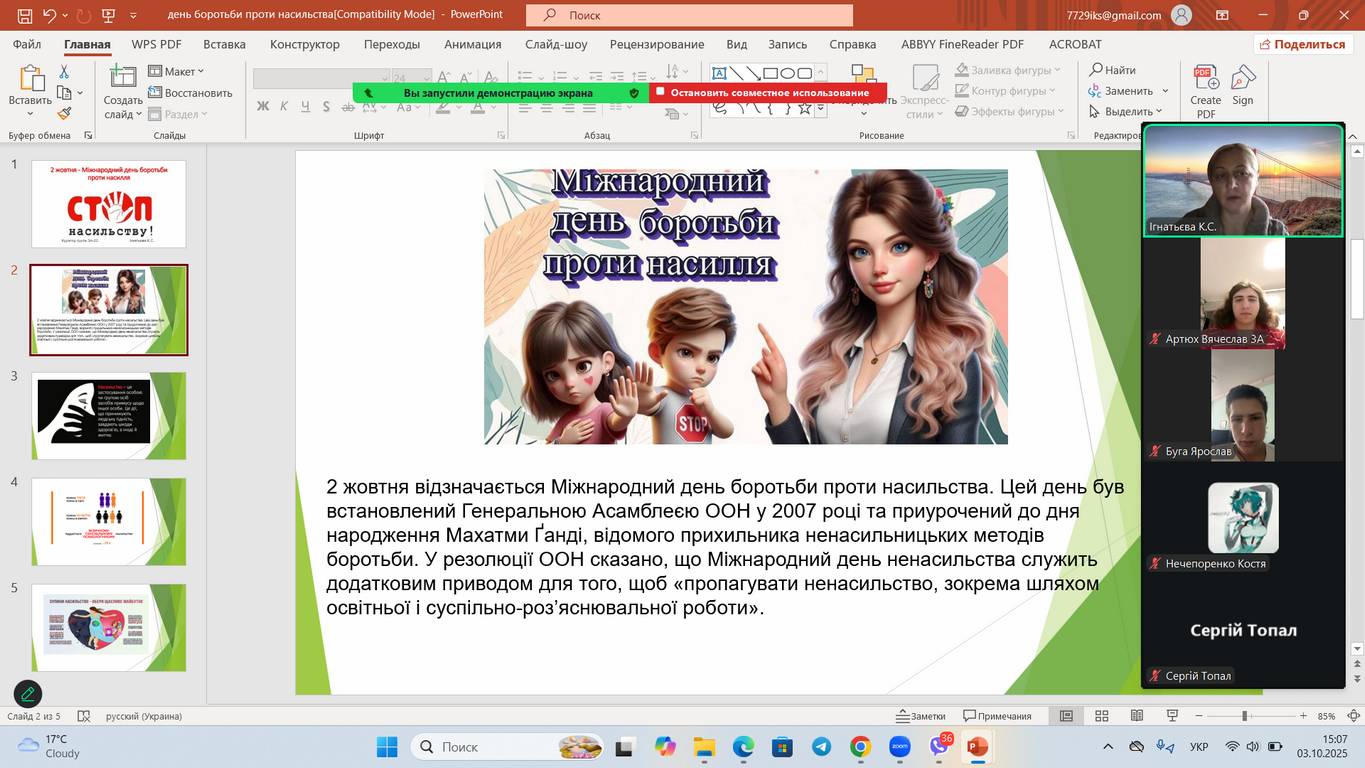
Task: Select the Format Painter brush icon
Action: (64, 114)
